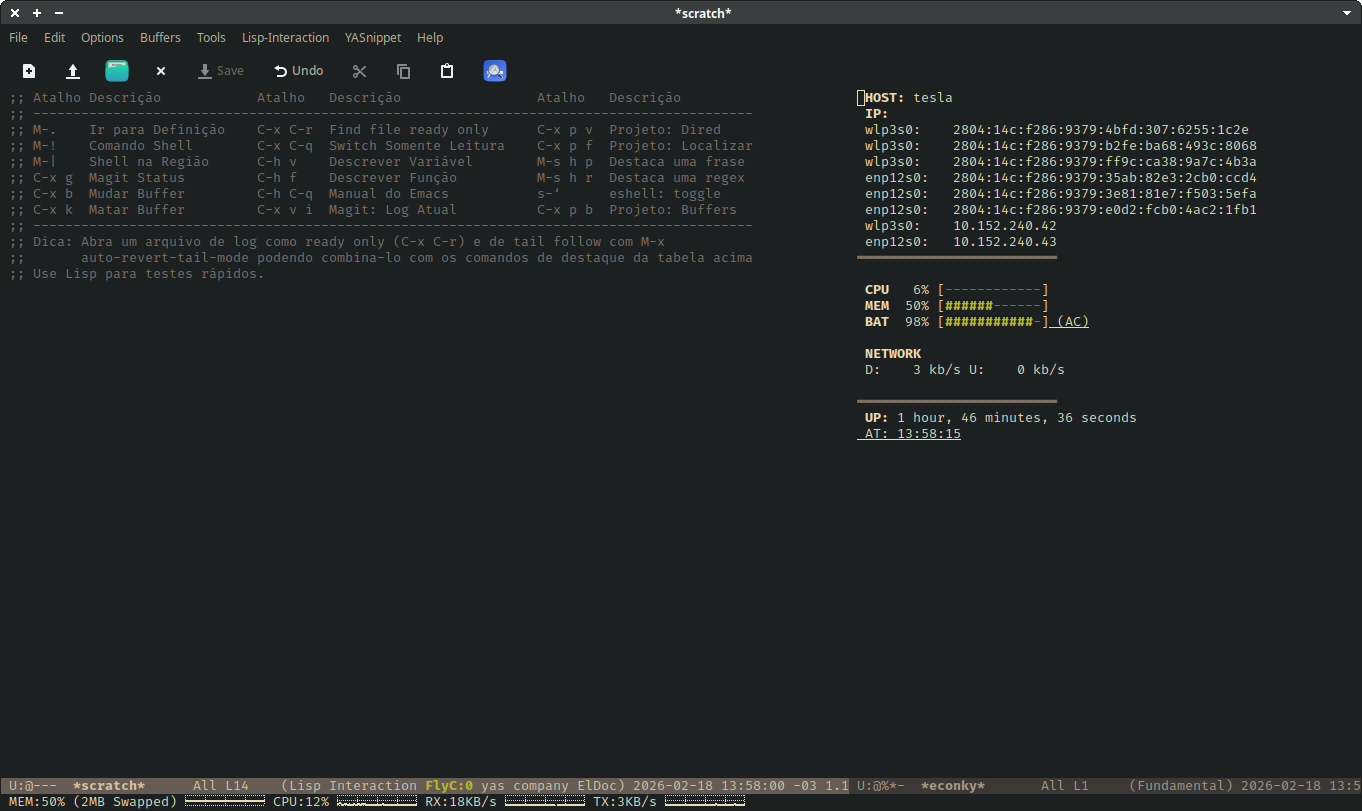Screen dimensions: 1362x811
Task: Click the IPv6 address ending in 1c2e
Action: coord(1101,130)
